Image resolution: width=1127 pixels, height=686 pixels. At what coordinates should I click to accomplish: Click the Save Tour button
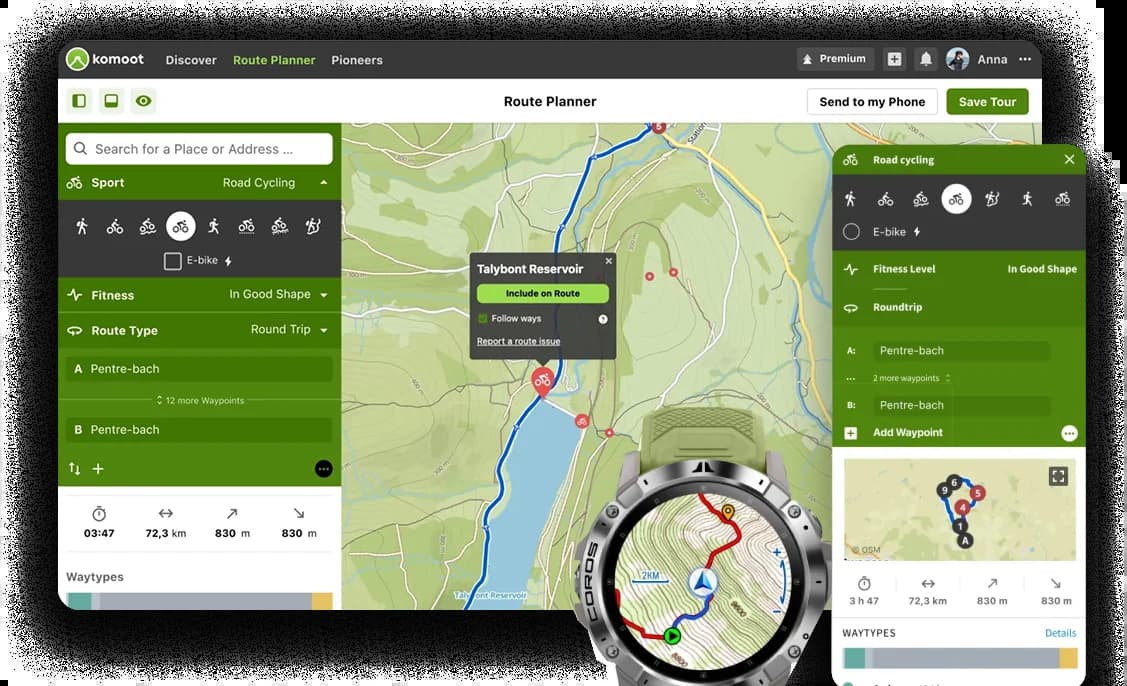987,101
